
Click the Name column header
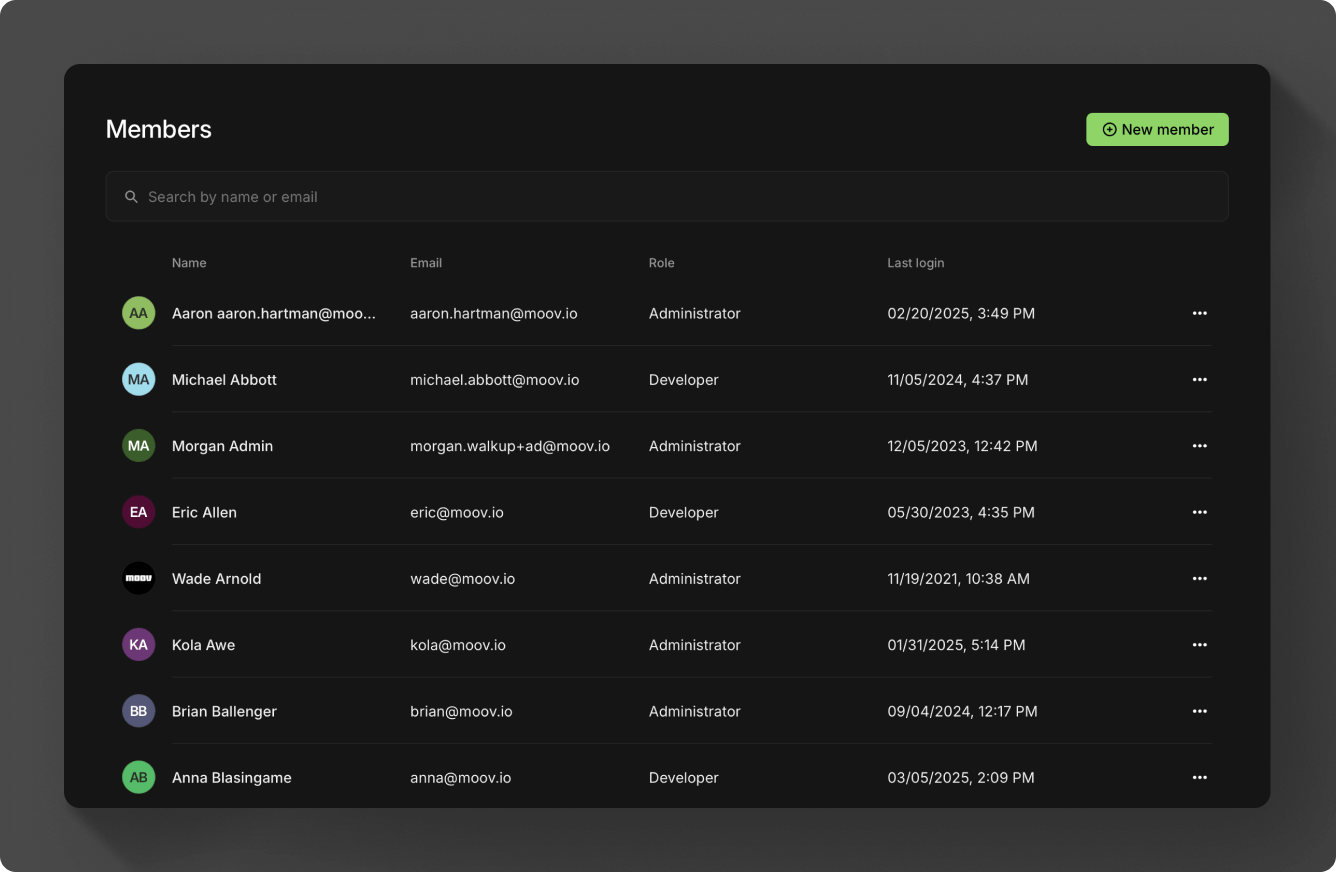189,263
